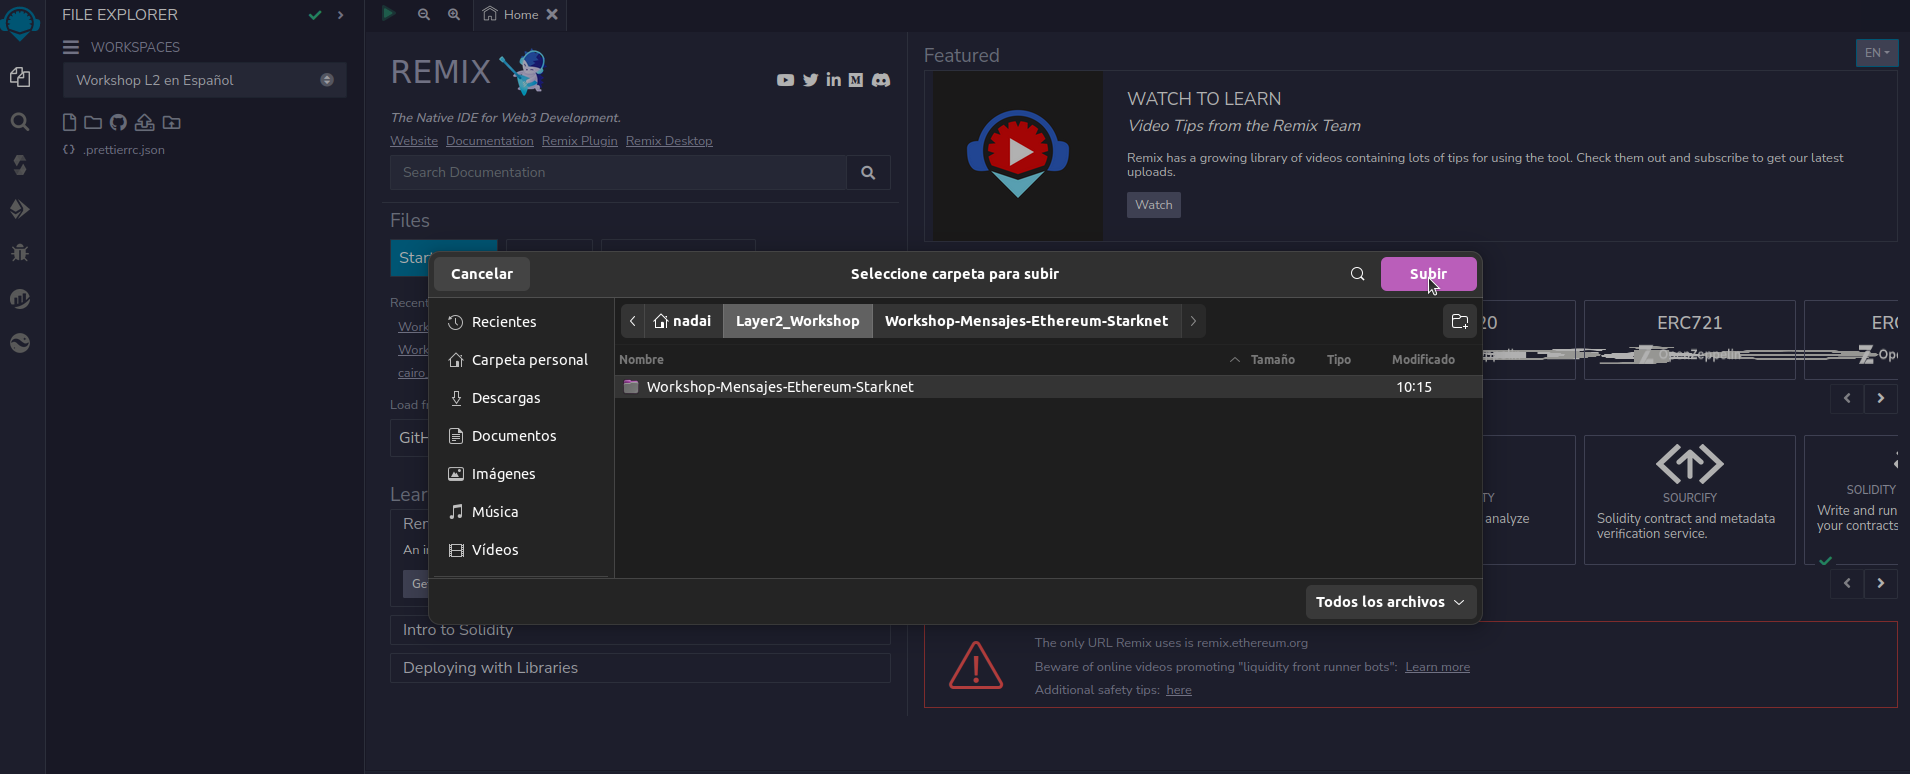Screen dimensions: 1910x774
Task: Create a new file icon
Action: (69, 122)
